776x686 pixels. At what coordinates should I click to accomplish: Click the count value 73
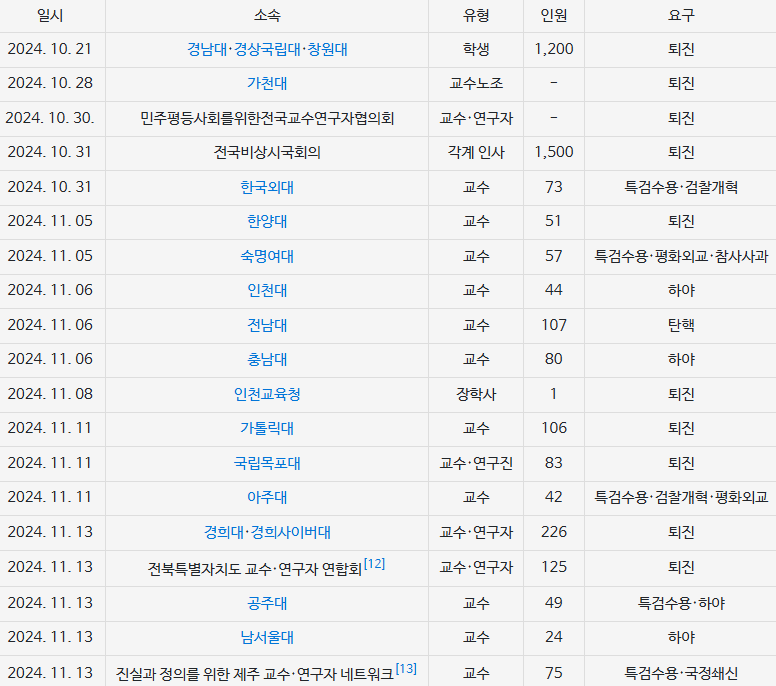click(x=554, y=187)
